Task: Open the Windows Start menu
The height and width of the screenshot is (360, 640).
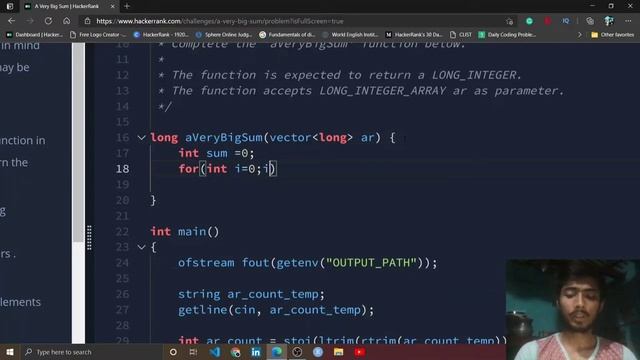Action: click(x=10, y=352)
